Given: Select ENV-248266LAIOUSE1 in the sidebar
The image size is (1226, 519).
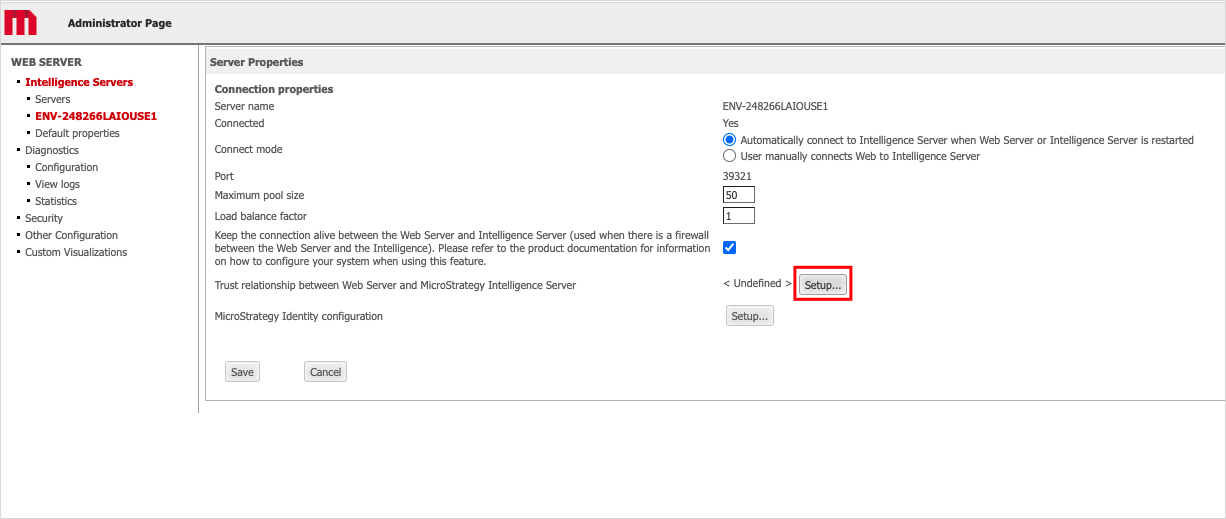Looking at the screenshot, I should pyautogui.click(x=96, y=116).
